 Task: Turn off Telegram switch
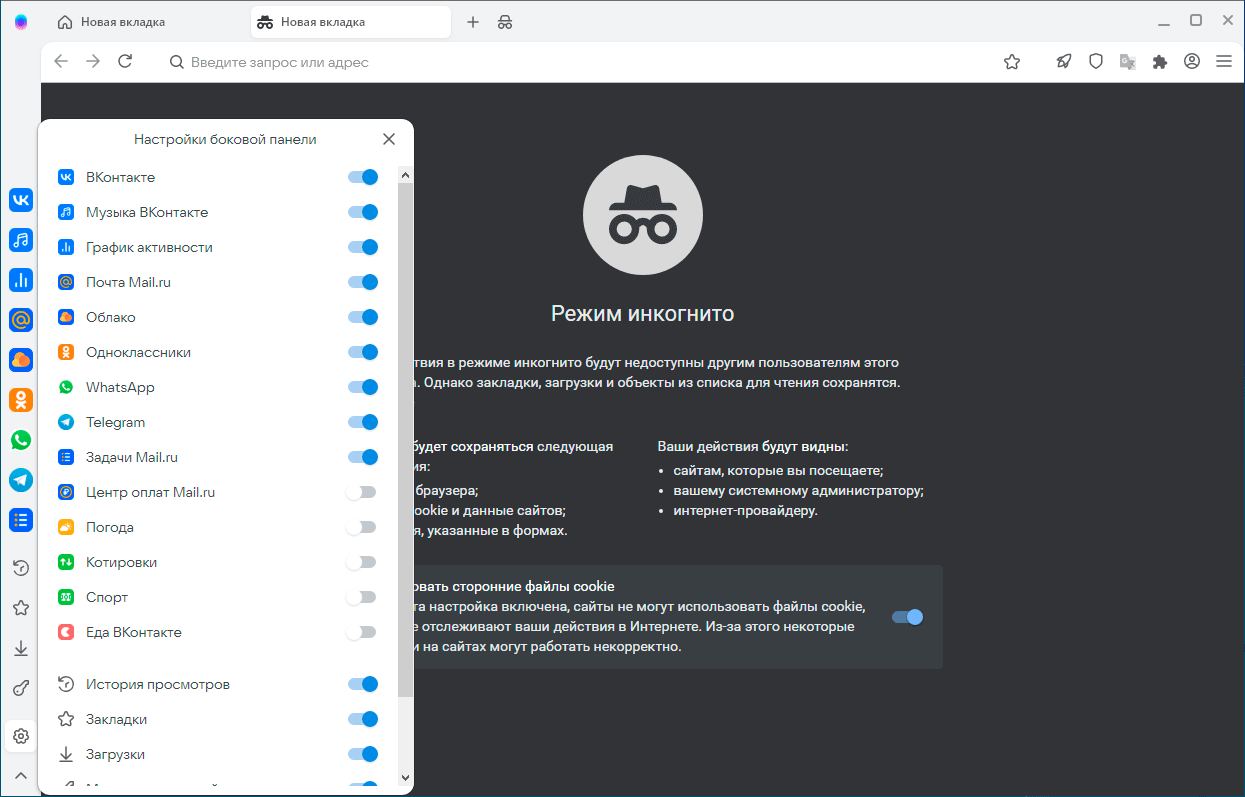click(363, 422)
